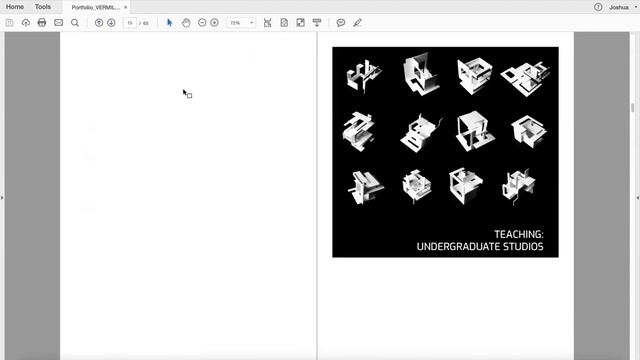Expand the left navigation pane

pyautogui.click(x=2, y=198)
